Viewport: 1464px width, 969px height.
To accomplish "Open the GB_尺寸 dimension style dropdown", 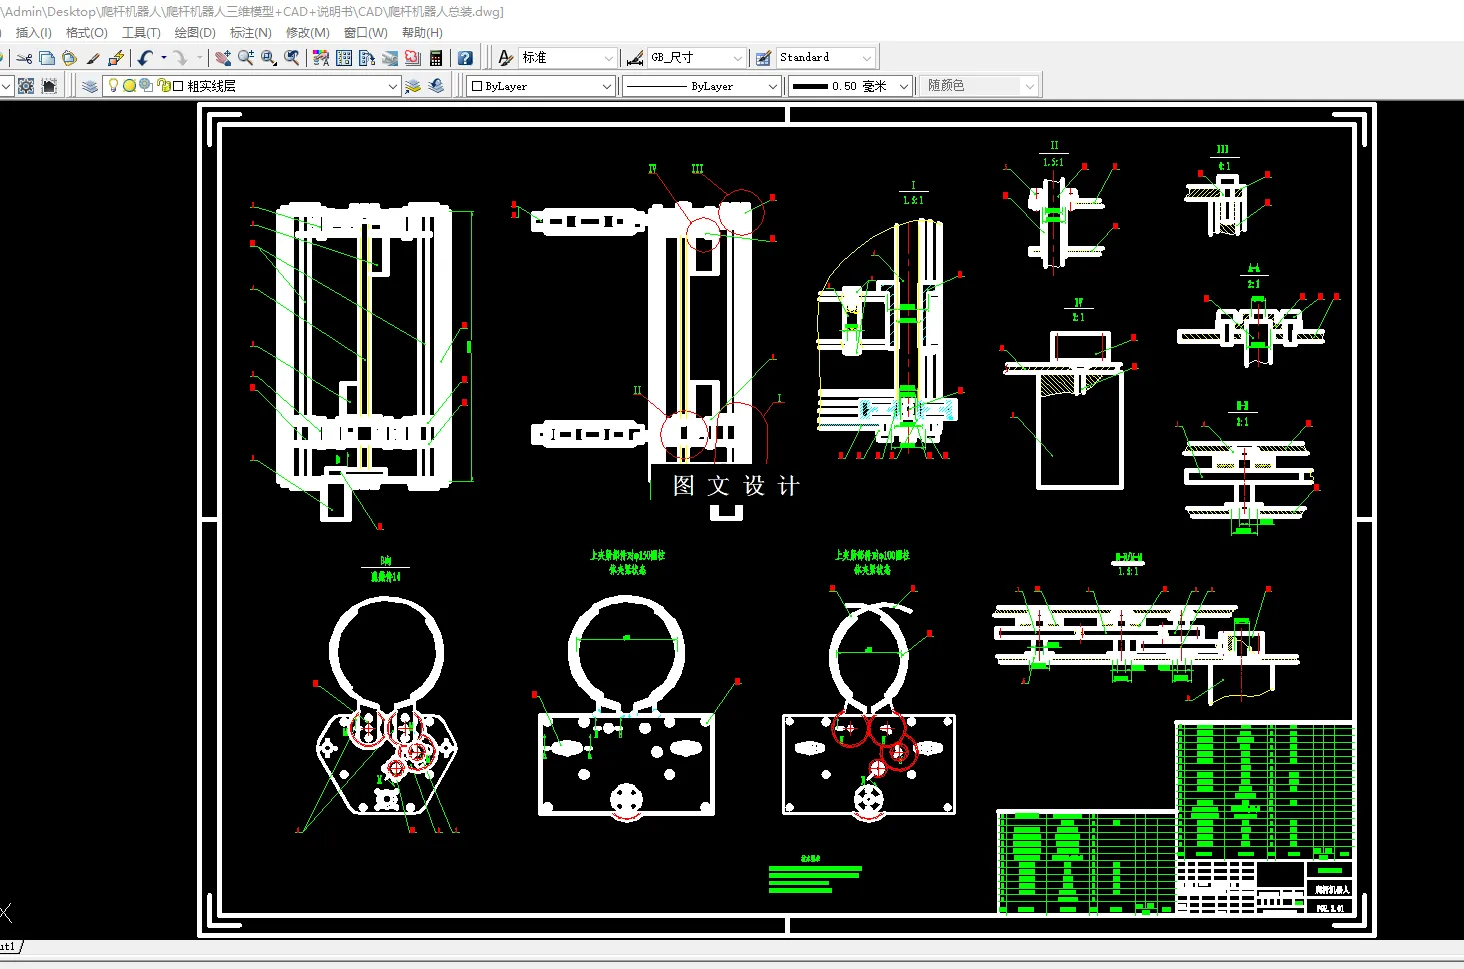I will (x=697, y=58).
